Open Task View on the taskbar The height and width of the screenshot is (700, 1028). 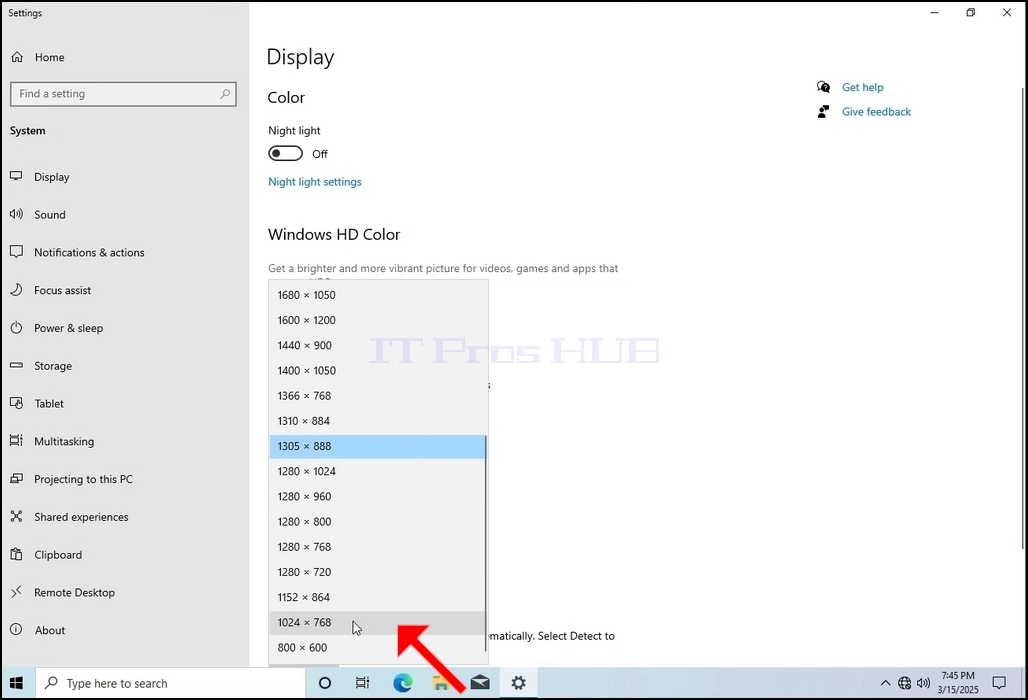tap(363, 683)
